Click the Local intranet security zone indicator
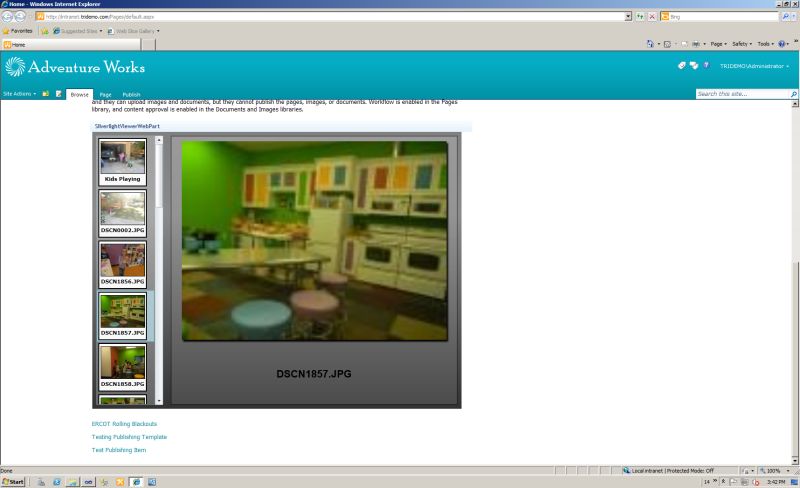This screenshot has height=488, width=800. pos(668,471)
